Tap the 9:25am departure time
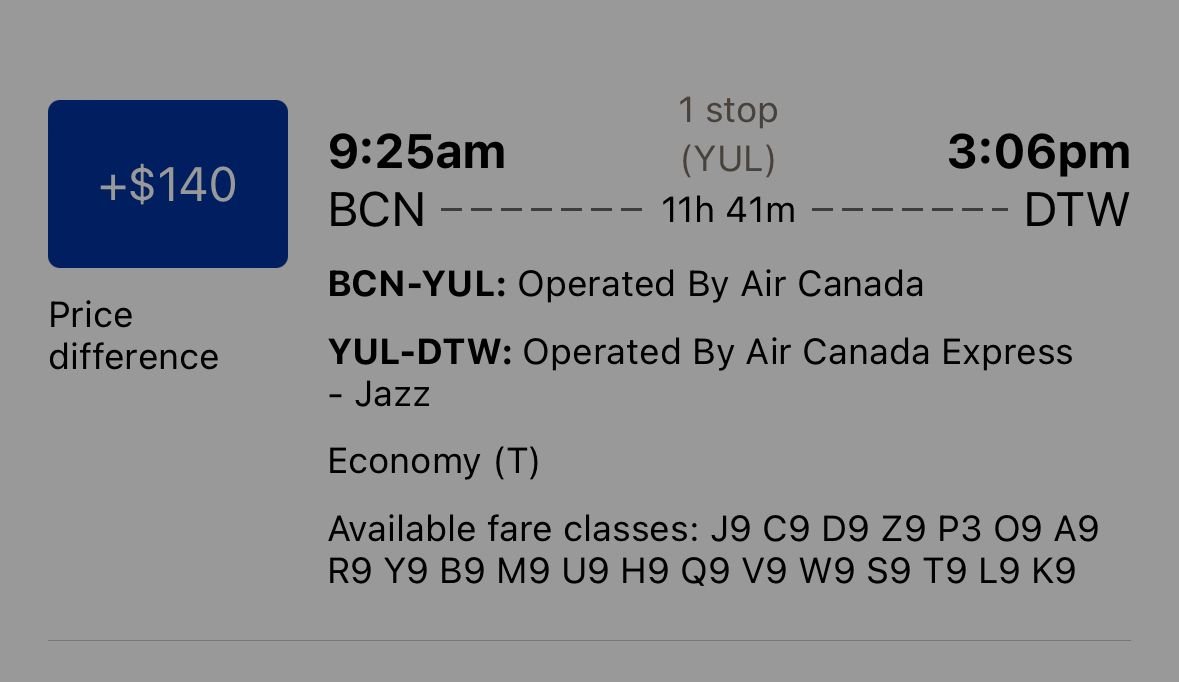Screen dimensions: 1179x682 (417, 152)
